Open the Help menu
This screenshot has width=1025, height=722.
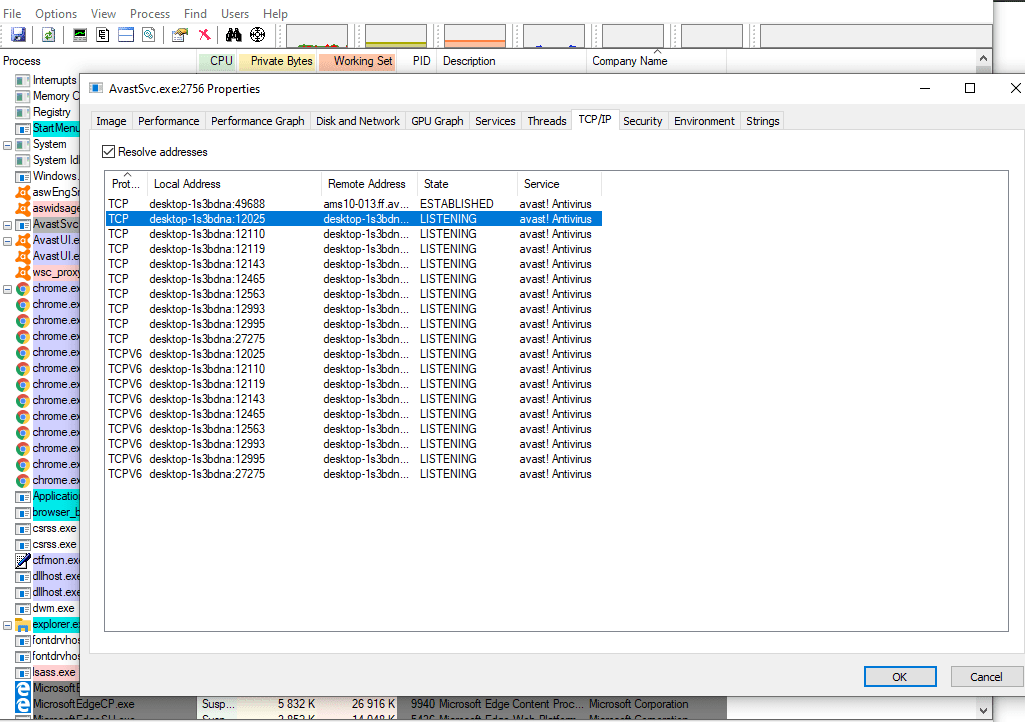click(x=275, y=13)
